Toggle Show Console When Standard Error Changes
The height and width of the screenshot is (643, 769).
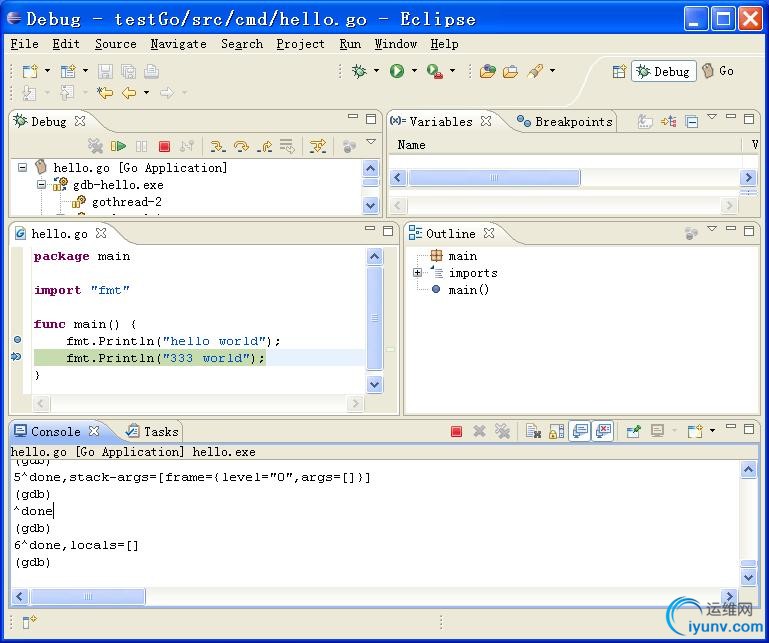click(603, 431)
